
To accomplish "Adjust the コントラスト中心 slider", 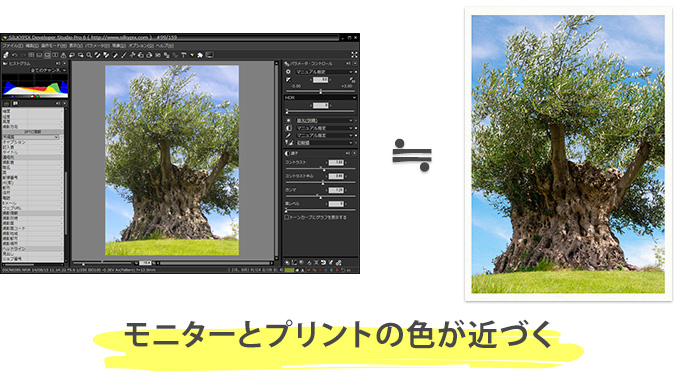I will (320, 183).
